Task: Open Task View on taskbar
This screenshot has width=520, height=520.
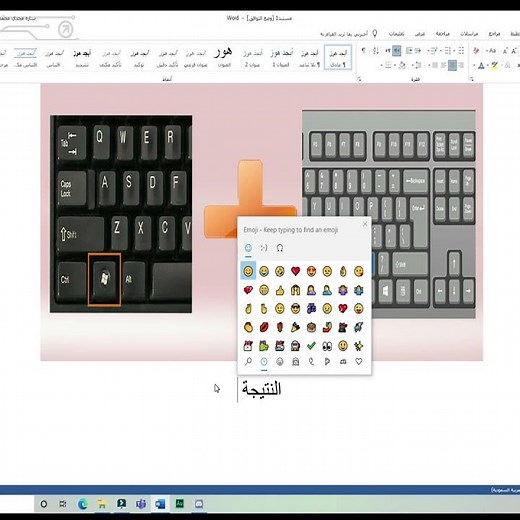Action: tap(63, 504)
